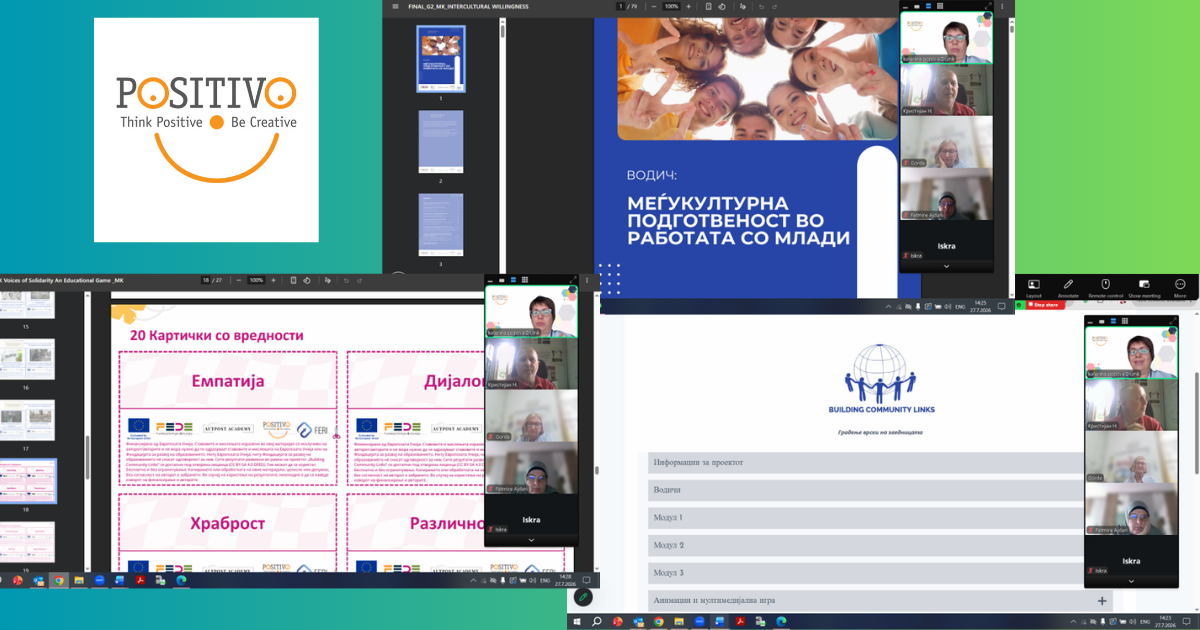Select page 17 thumbnail in Voices PDF sidebar
The height and width of the screenshot is (630, 1200).
27,421
